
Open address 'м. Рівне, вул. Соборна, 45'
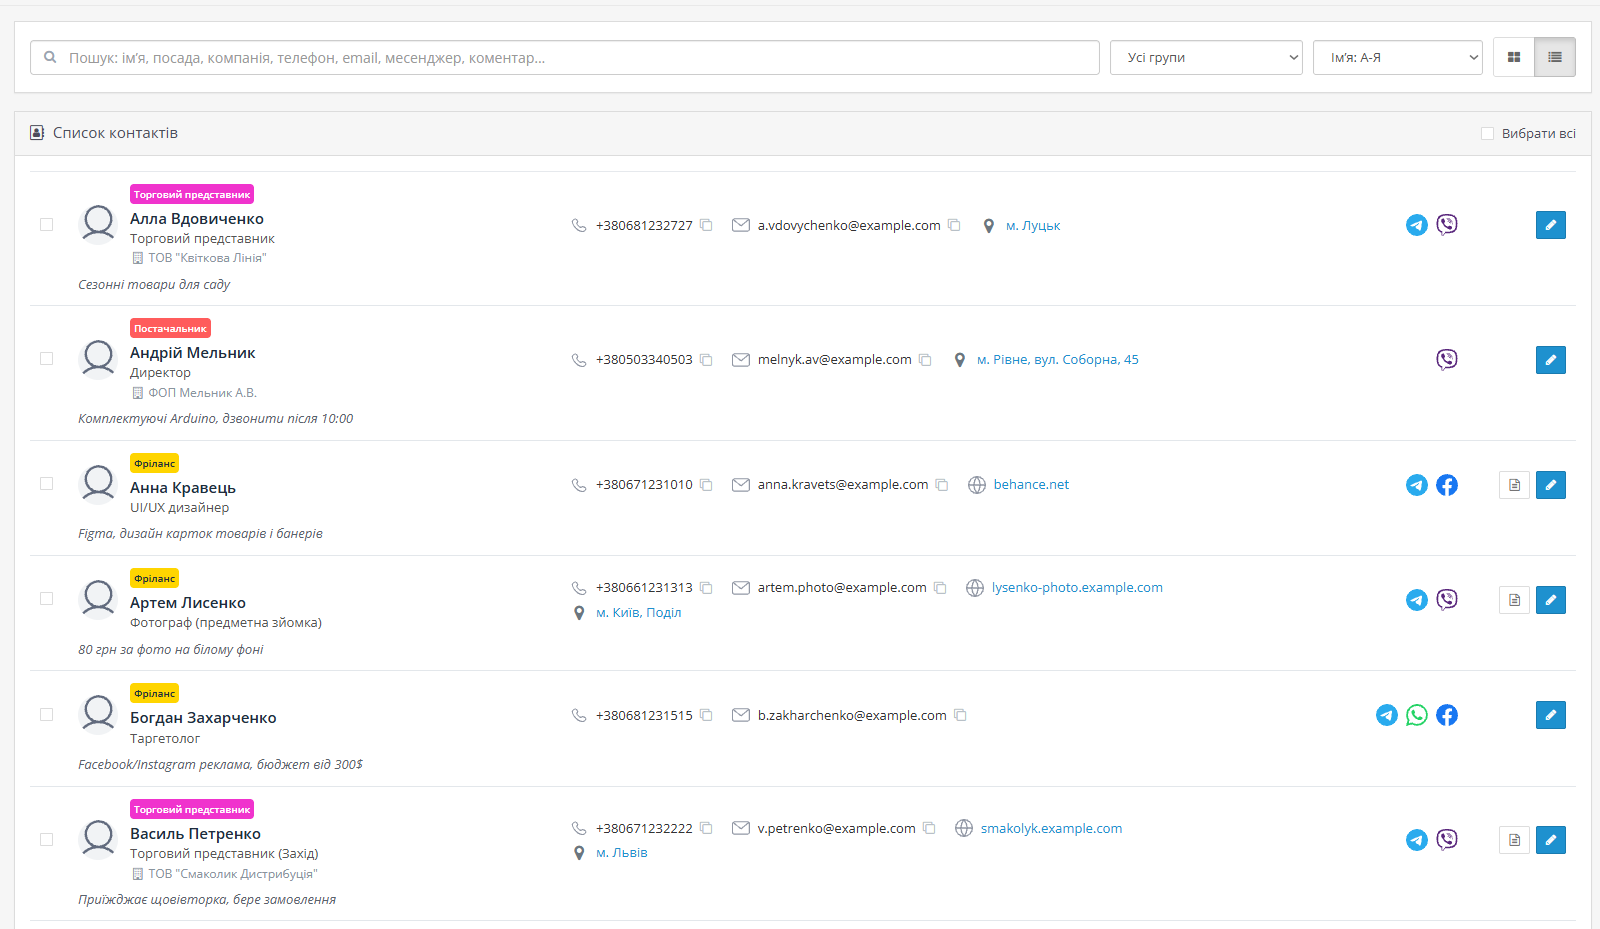(x=1058, y=360)
